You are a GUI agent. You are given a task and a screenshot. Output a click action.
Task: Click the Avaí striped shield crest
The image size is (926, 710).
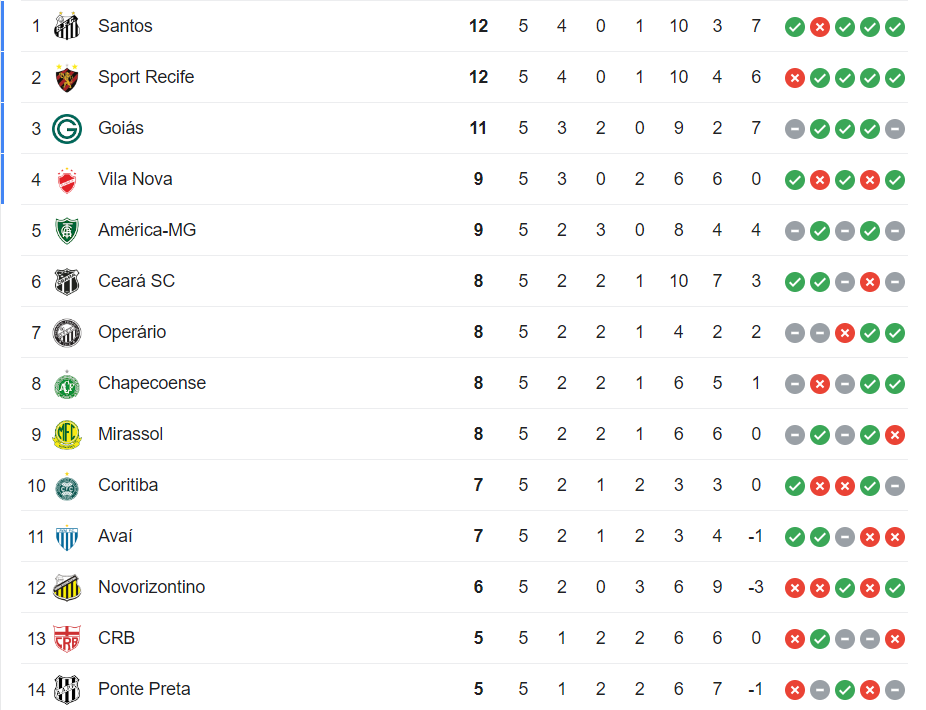click(67, 537)
